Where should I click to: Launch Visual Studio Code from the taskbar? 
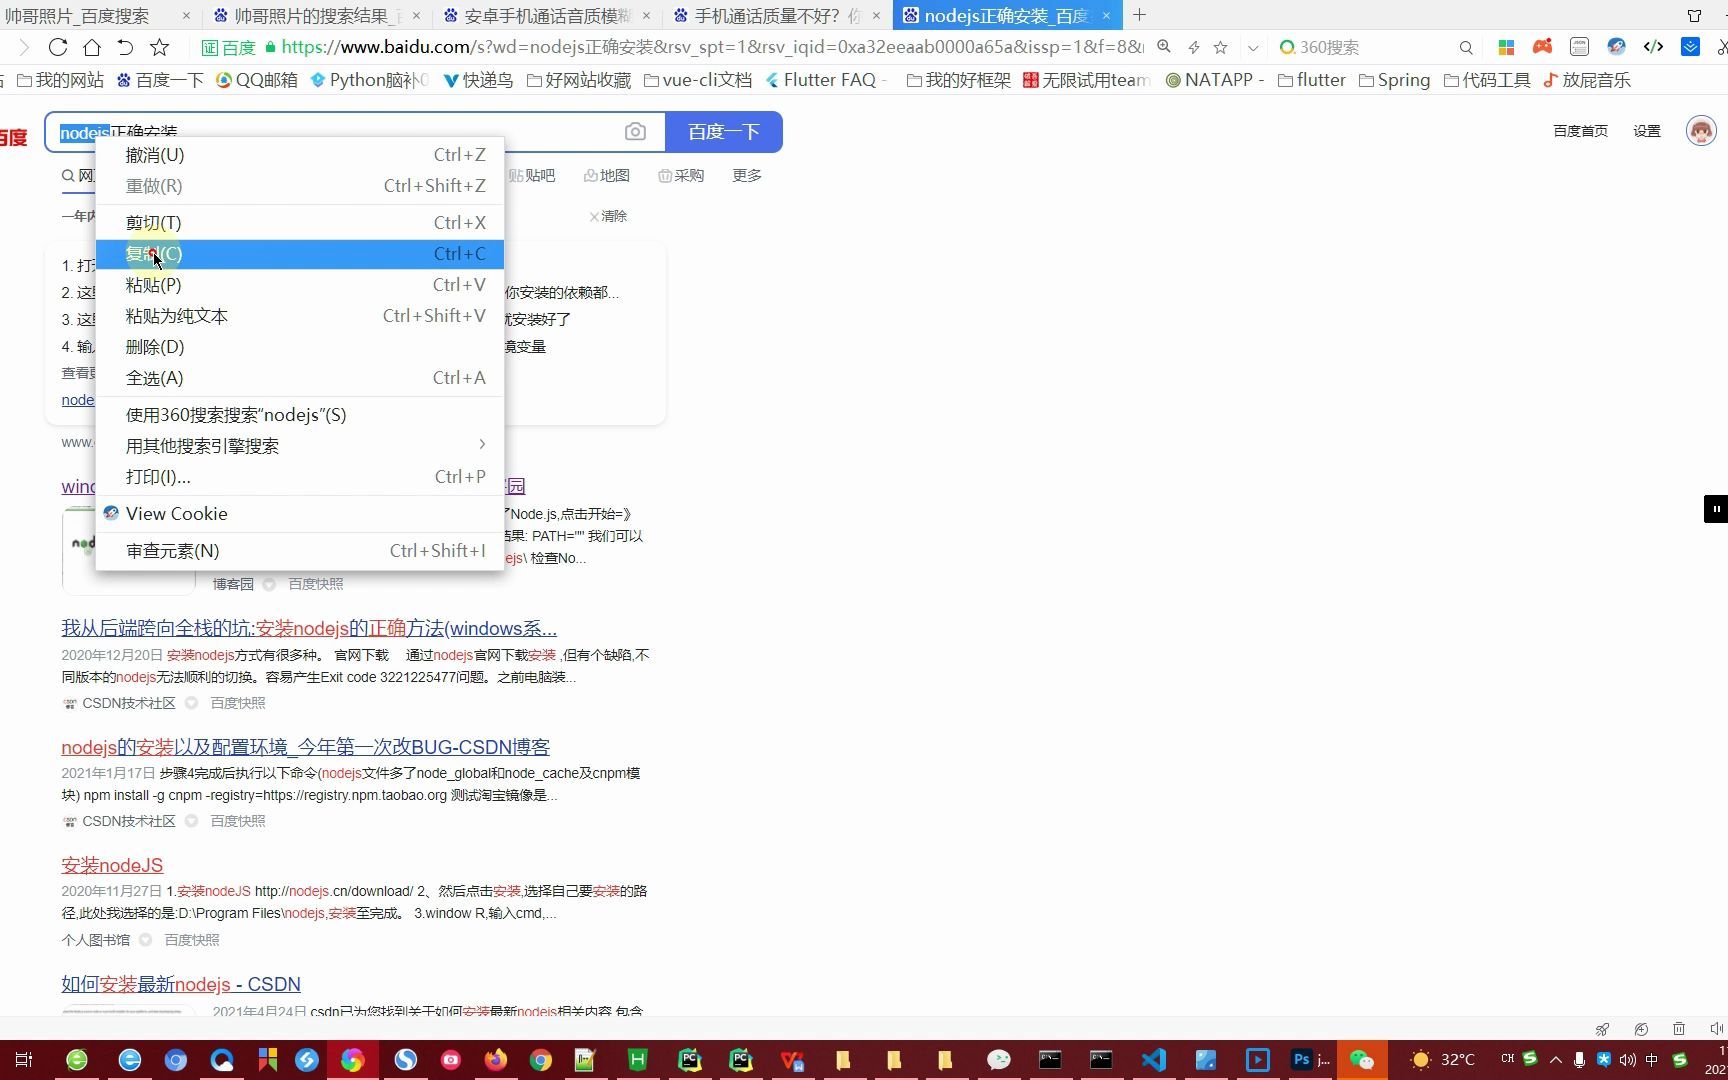[x=1152, y=1060]
